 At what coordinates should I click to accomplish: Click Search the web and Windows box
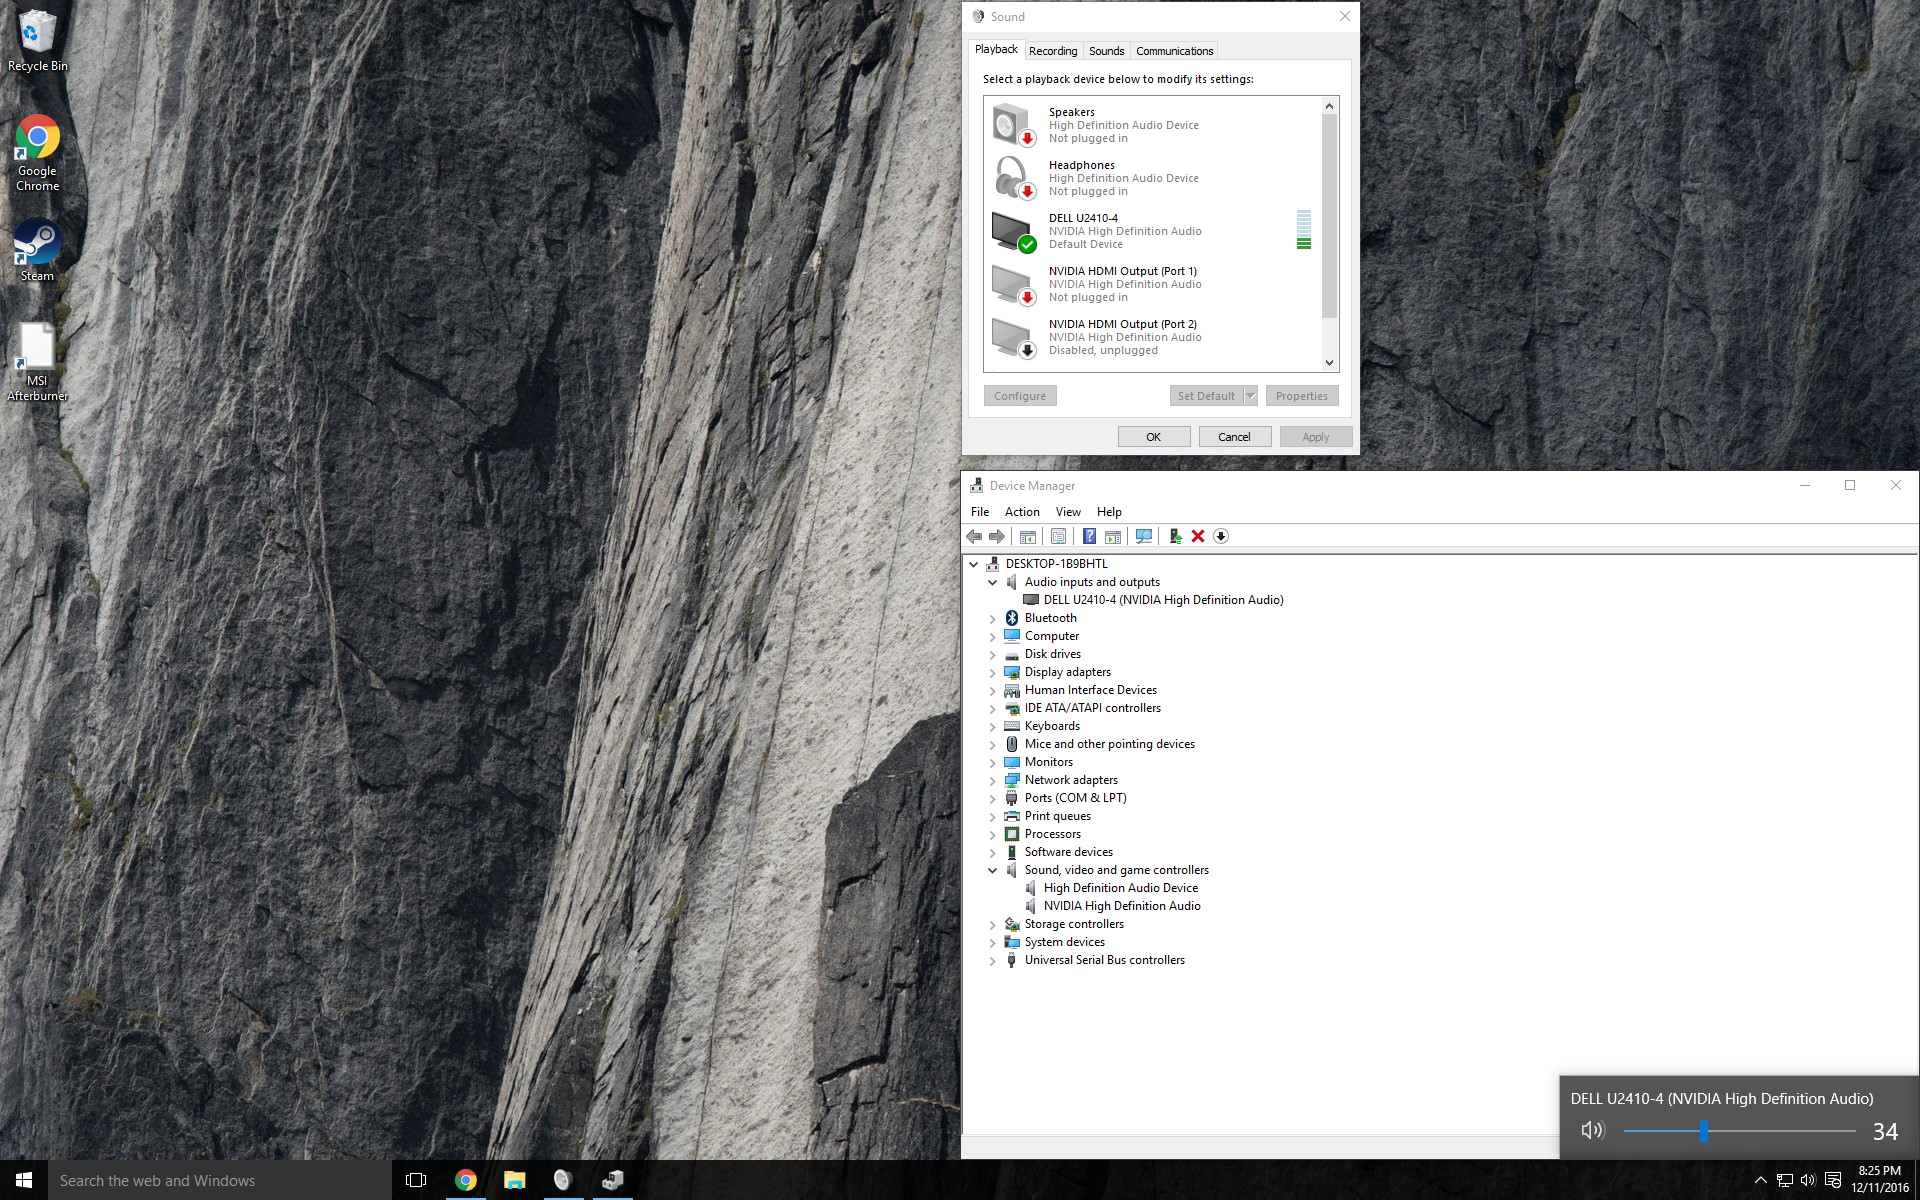click(220, 1180)
